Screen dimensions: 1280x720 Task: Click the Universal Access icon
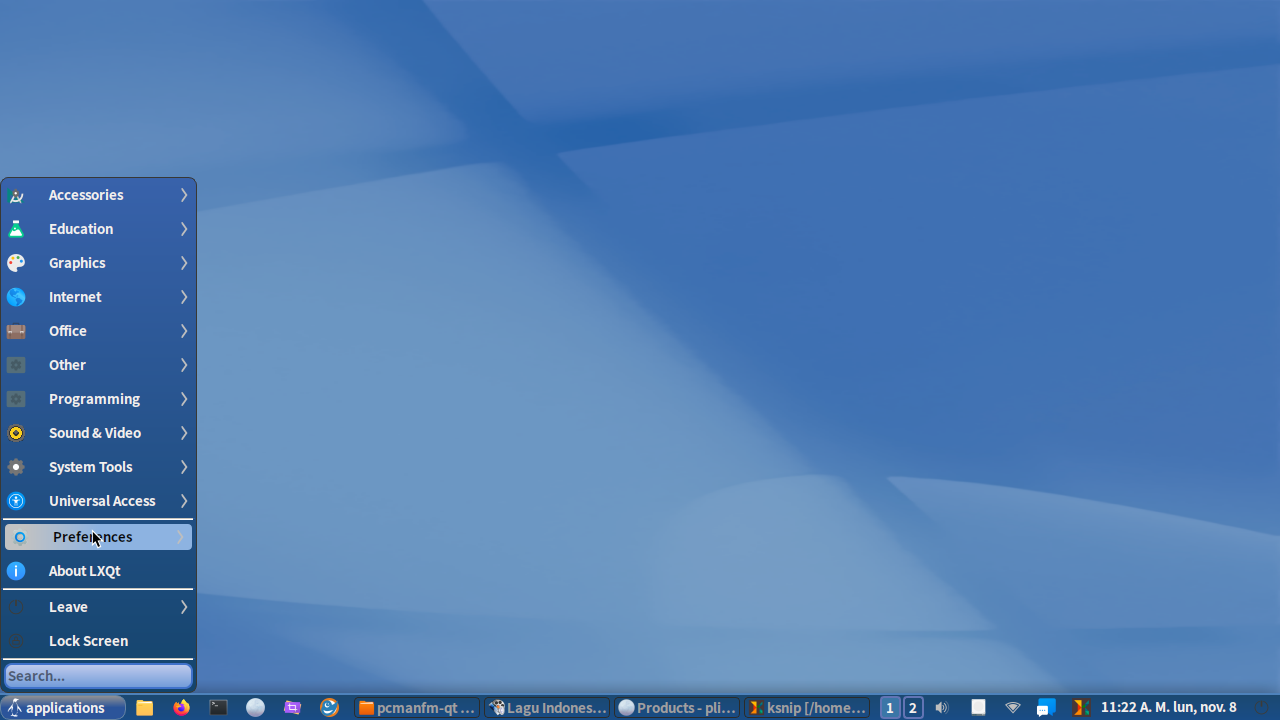pyautogui.click(x=16, y=501)
